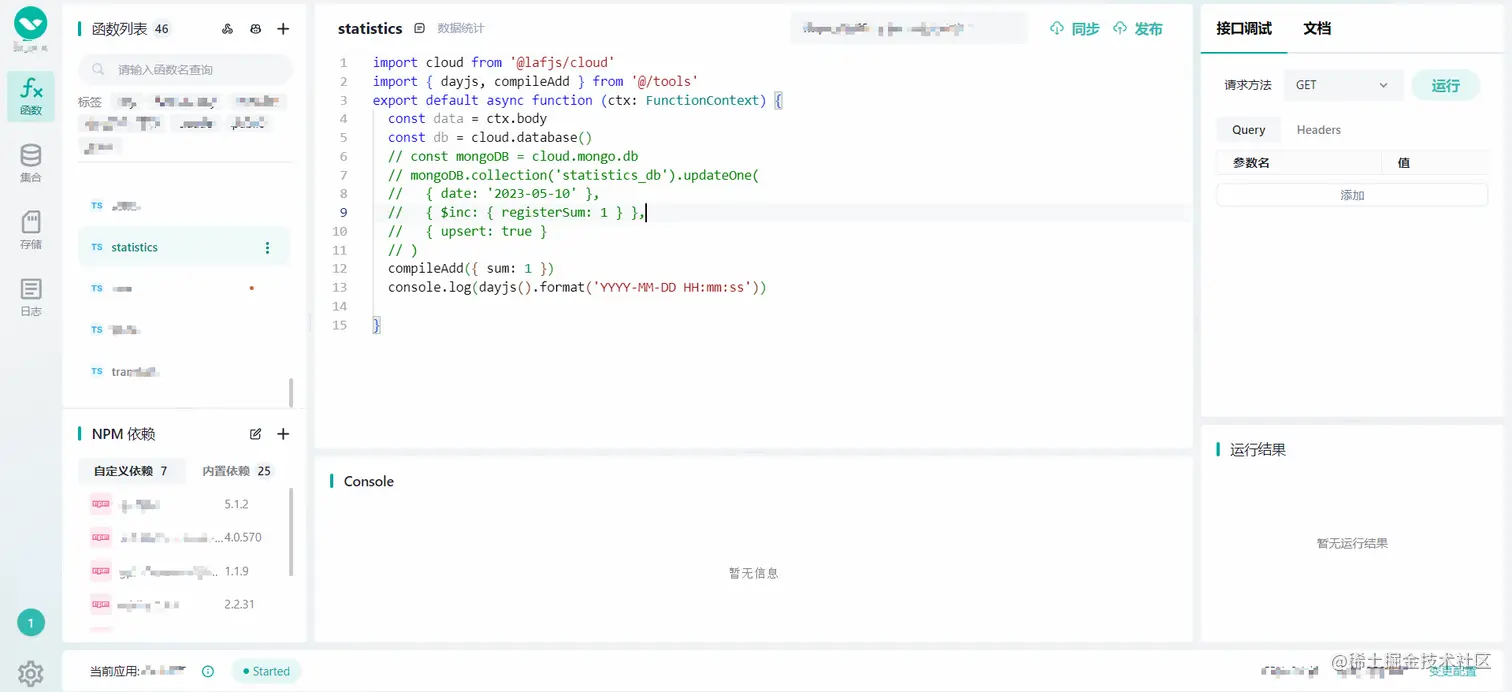Screen dimensions: 1512x692
Task: Click the dependency version 2.2.31
Action: (x=240, y=604)
